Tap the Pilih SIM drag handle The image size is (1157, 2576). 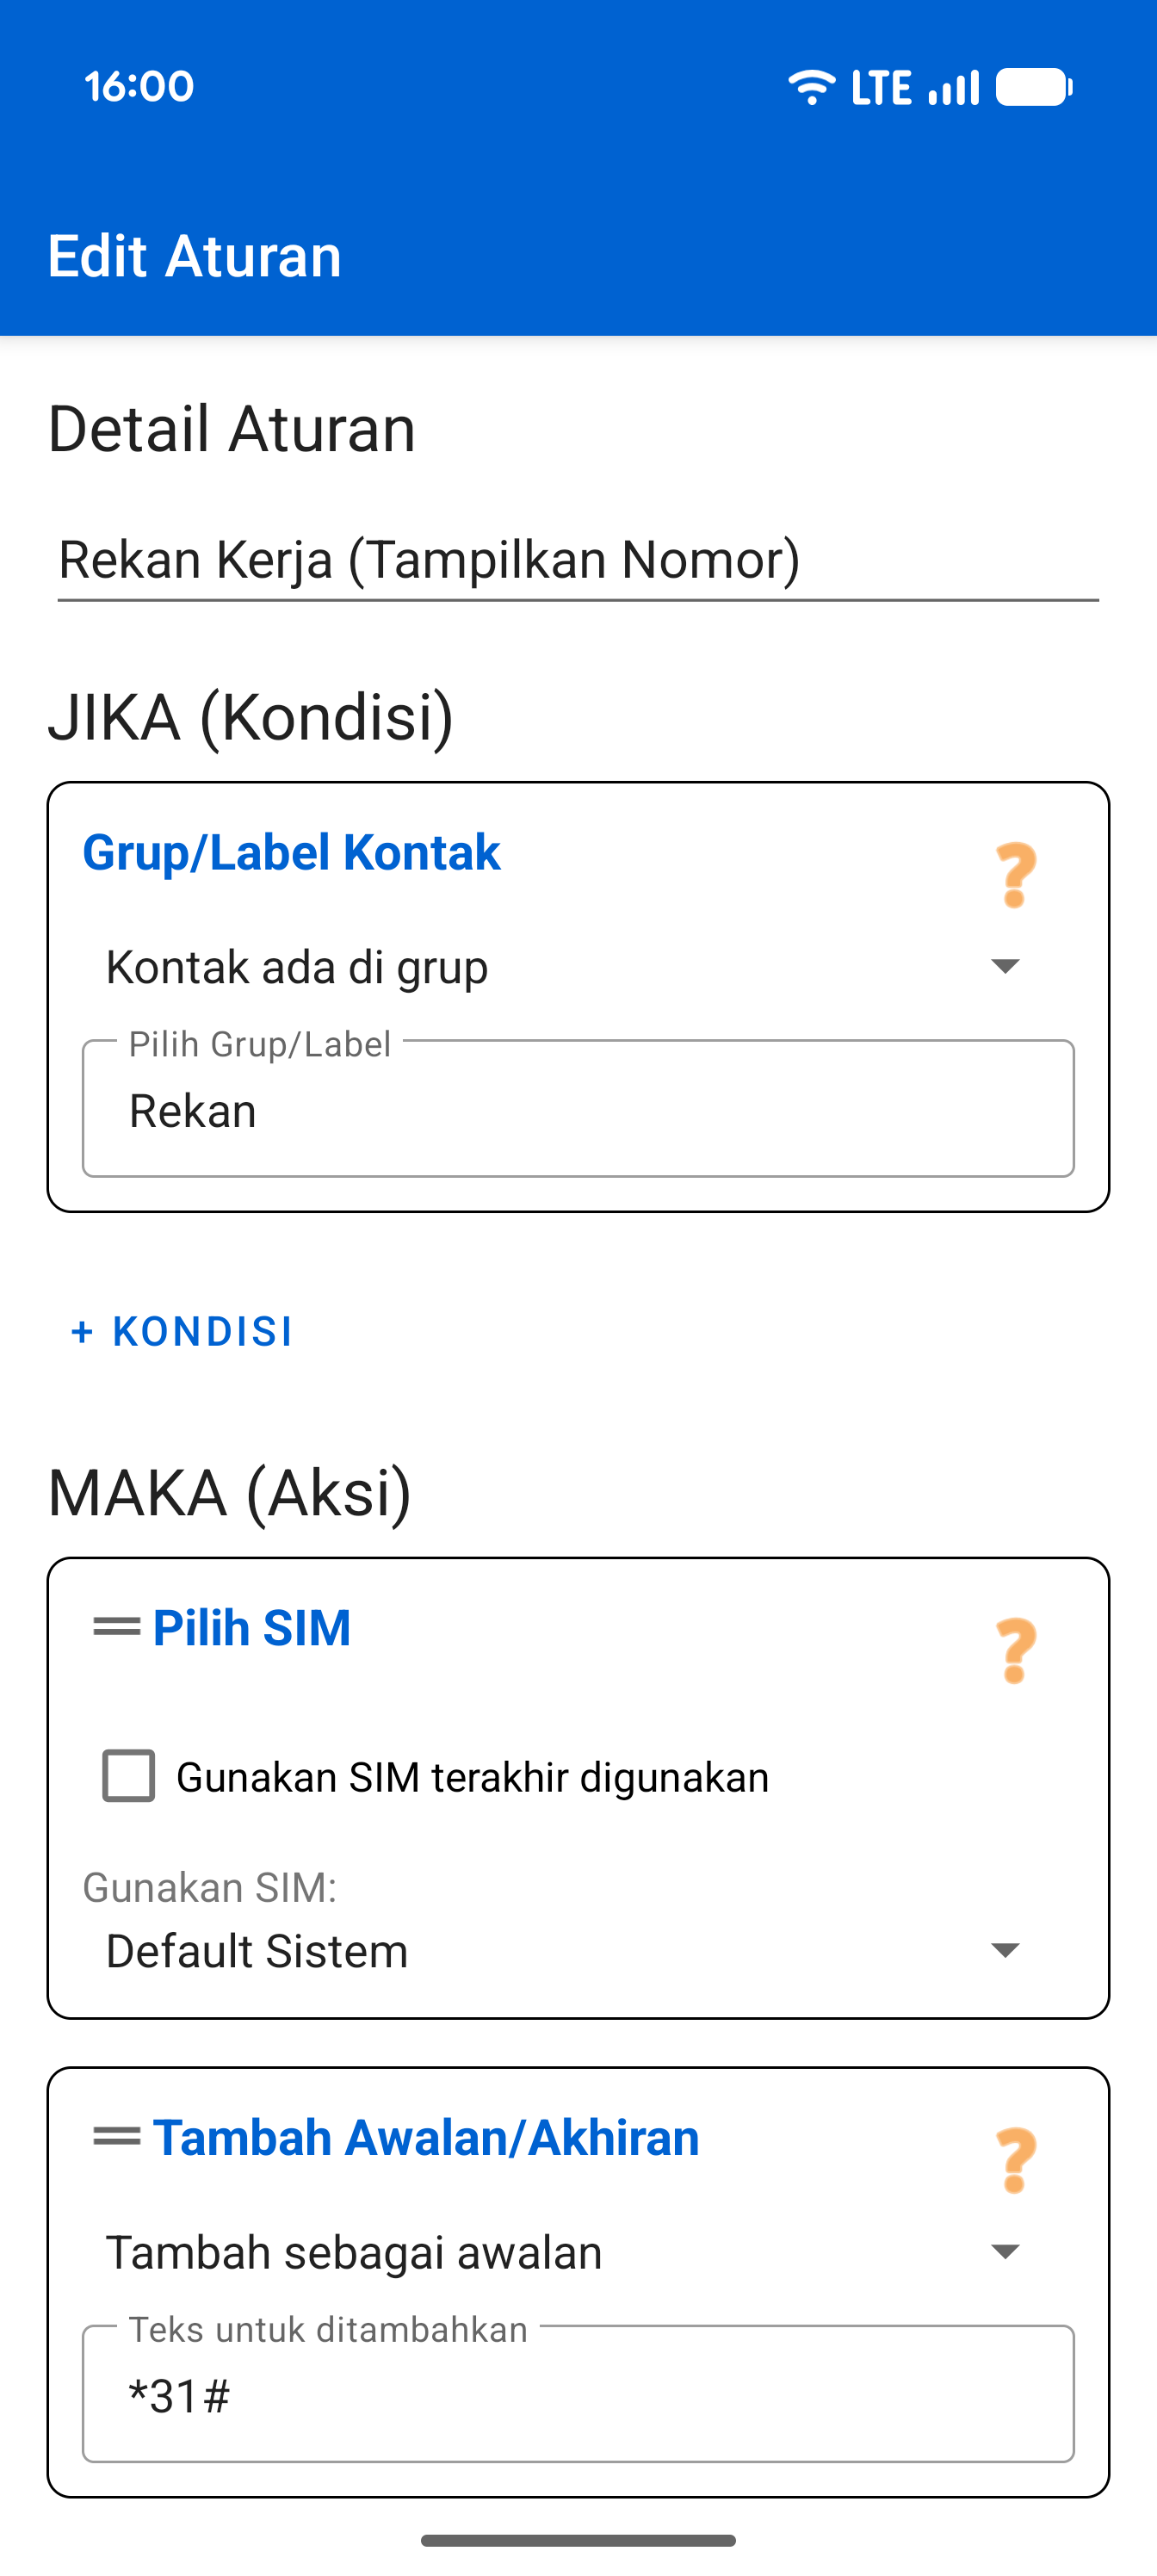click(116, 1627)
